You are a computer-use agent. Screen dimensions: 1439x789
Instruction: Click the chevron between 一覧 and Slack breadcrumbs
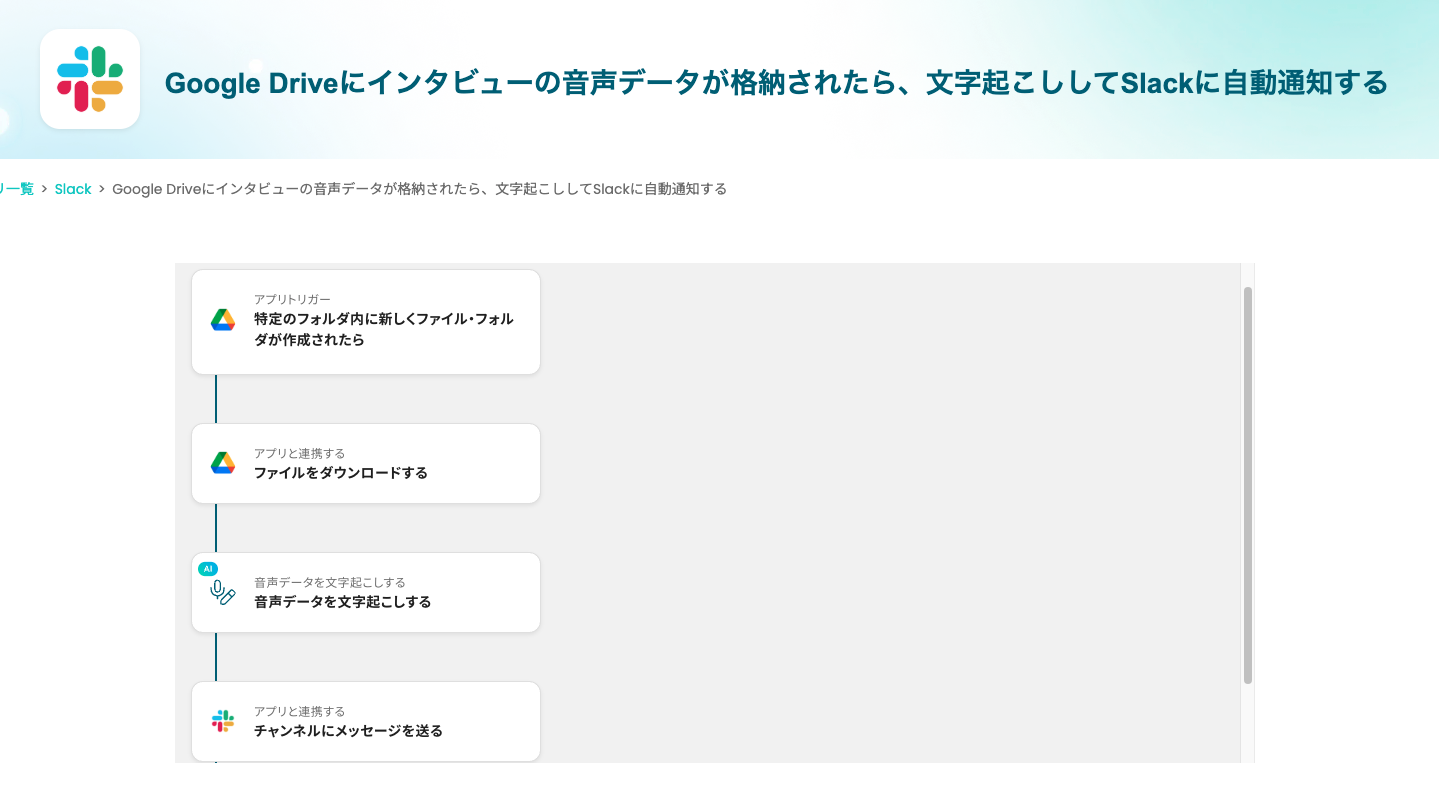point(44,188)
